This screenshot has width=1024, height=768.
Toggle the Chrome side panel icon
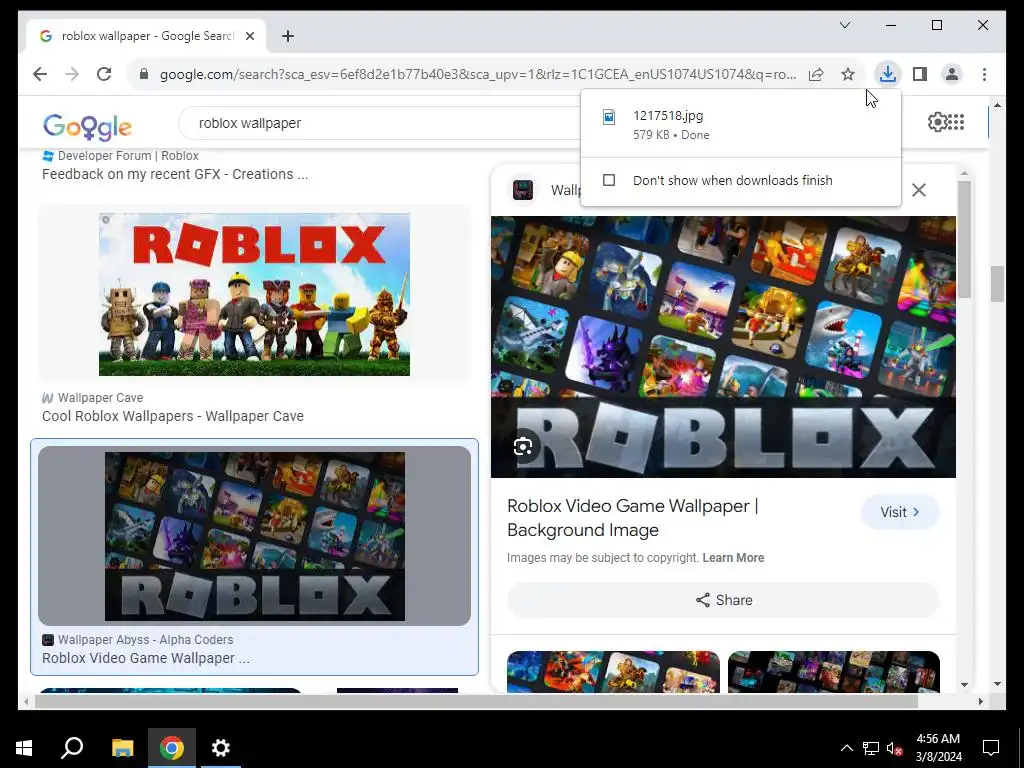coord(920,74)
